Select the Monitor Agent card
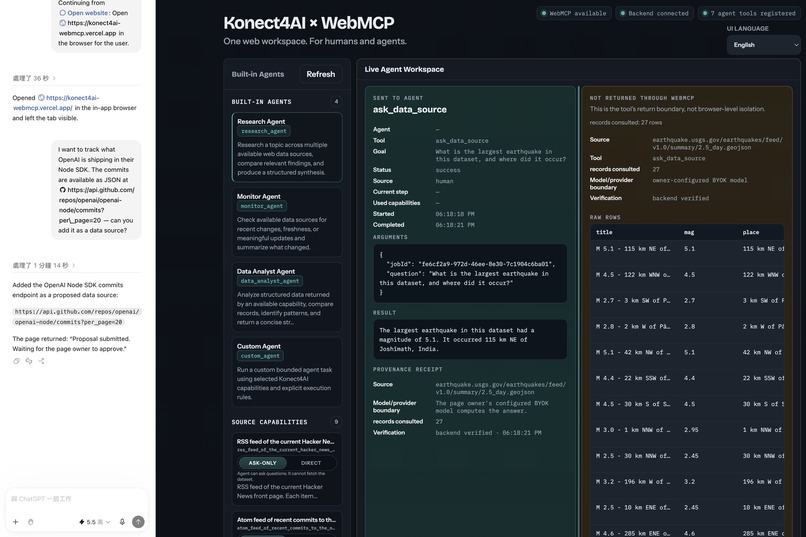This screenshot has height=537, width=806. [x=287, y=222]
